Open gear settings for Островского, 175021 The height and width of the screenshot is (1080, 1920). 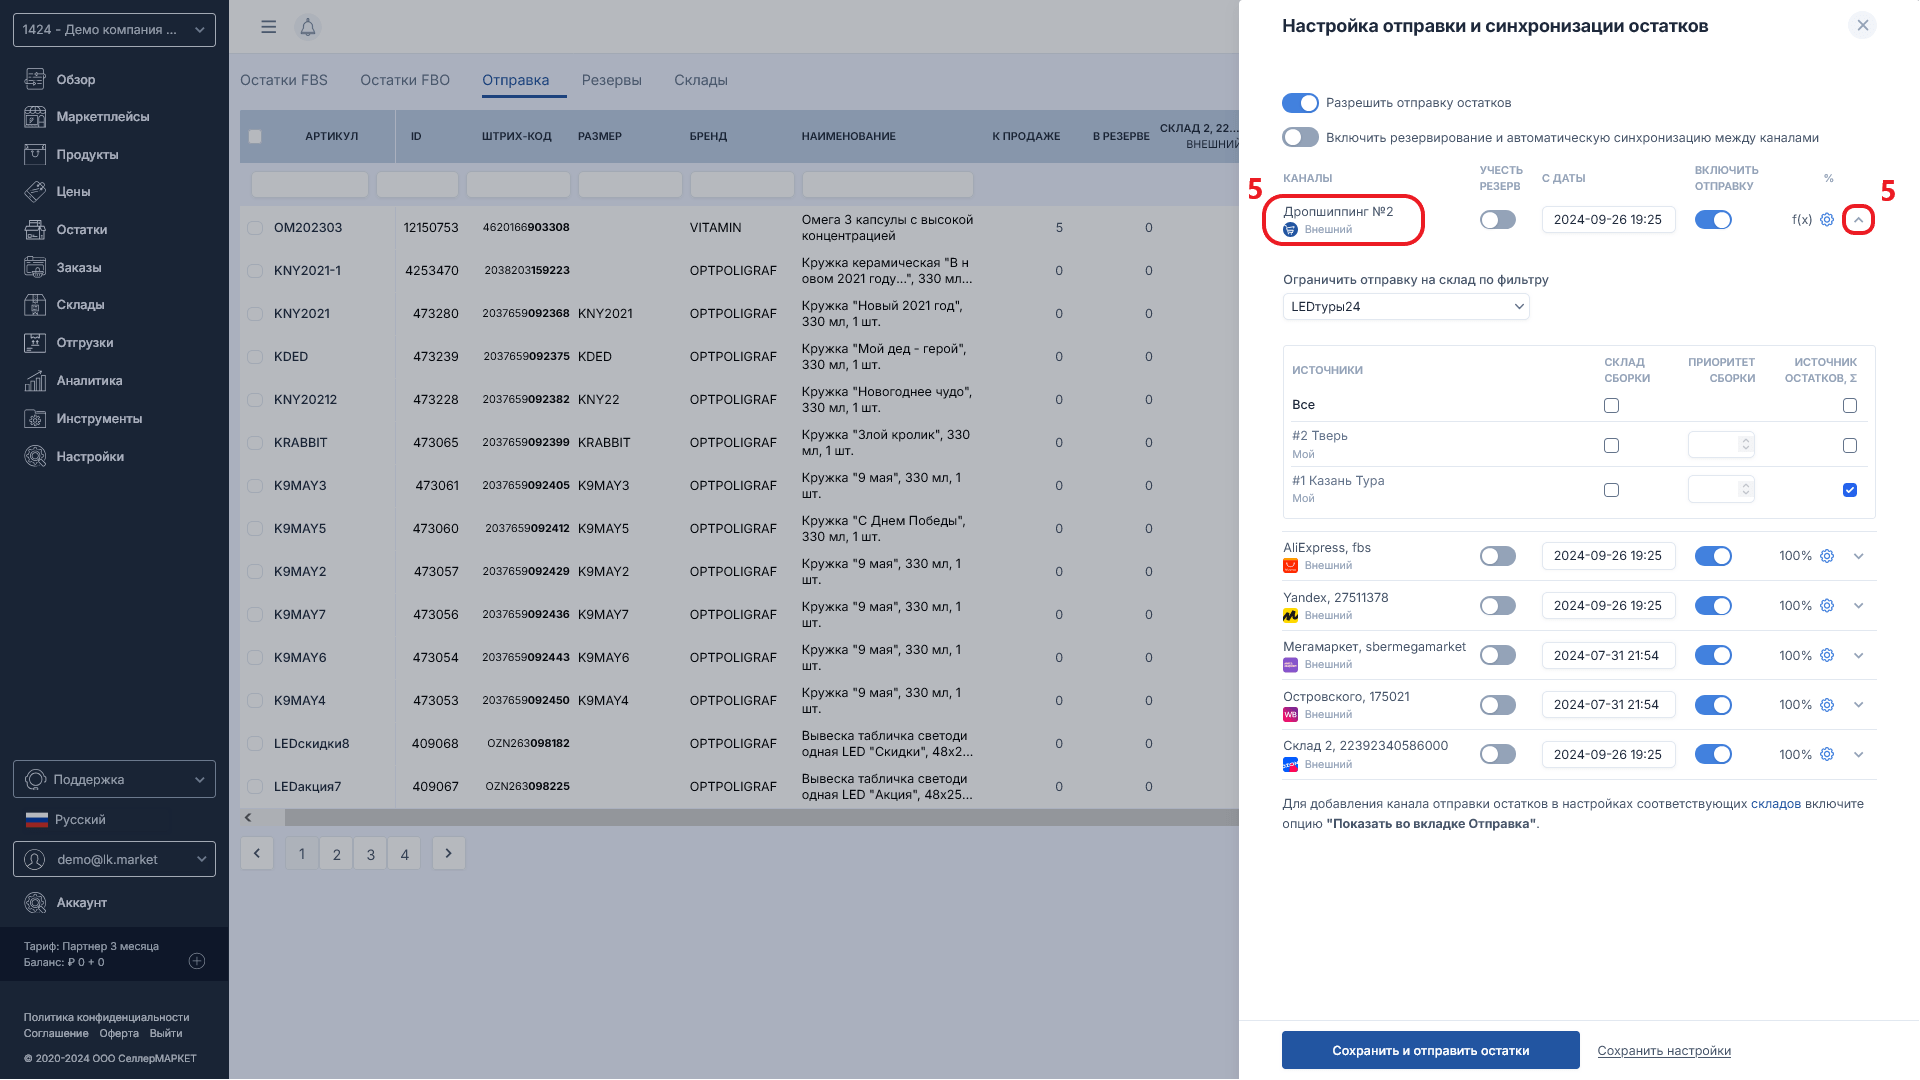[x=1827, y=705]
